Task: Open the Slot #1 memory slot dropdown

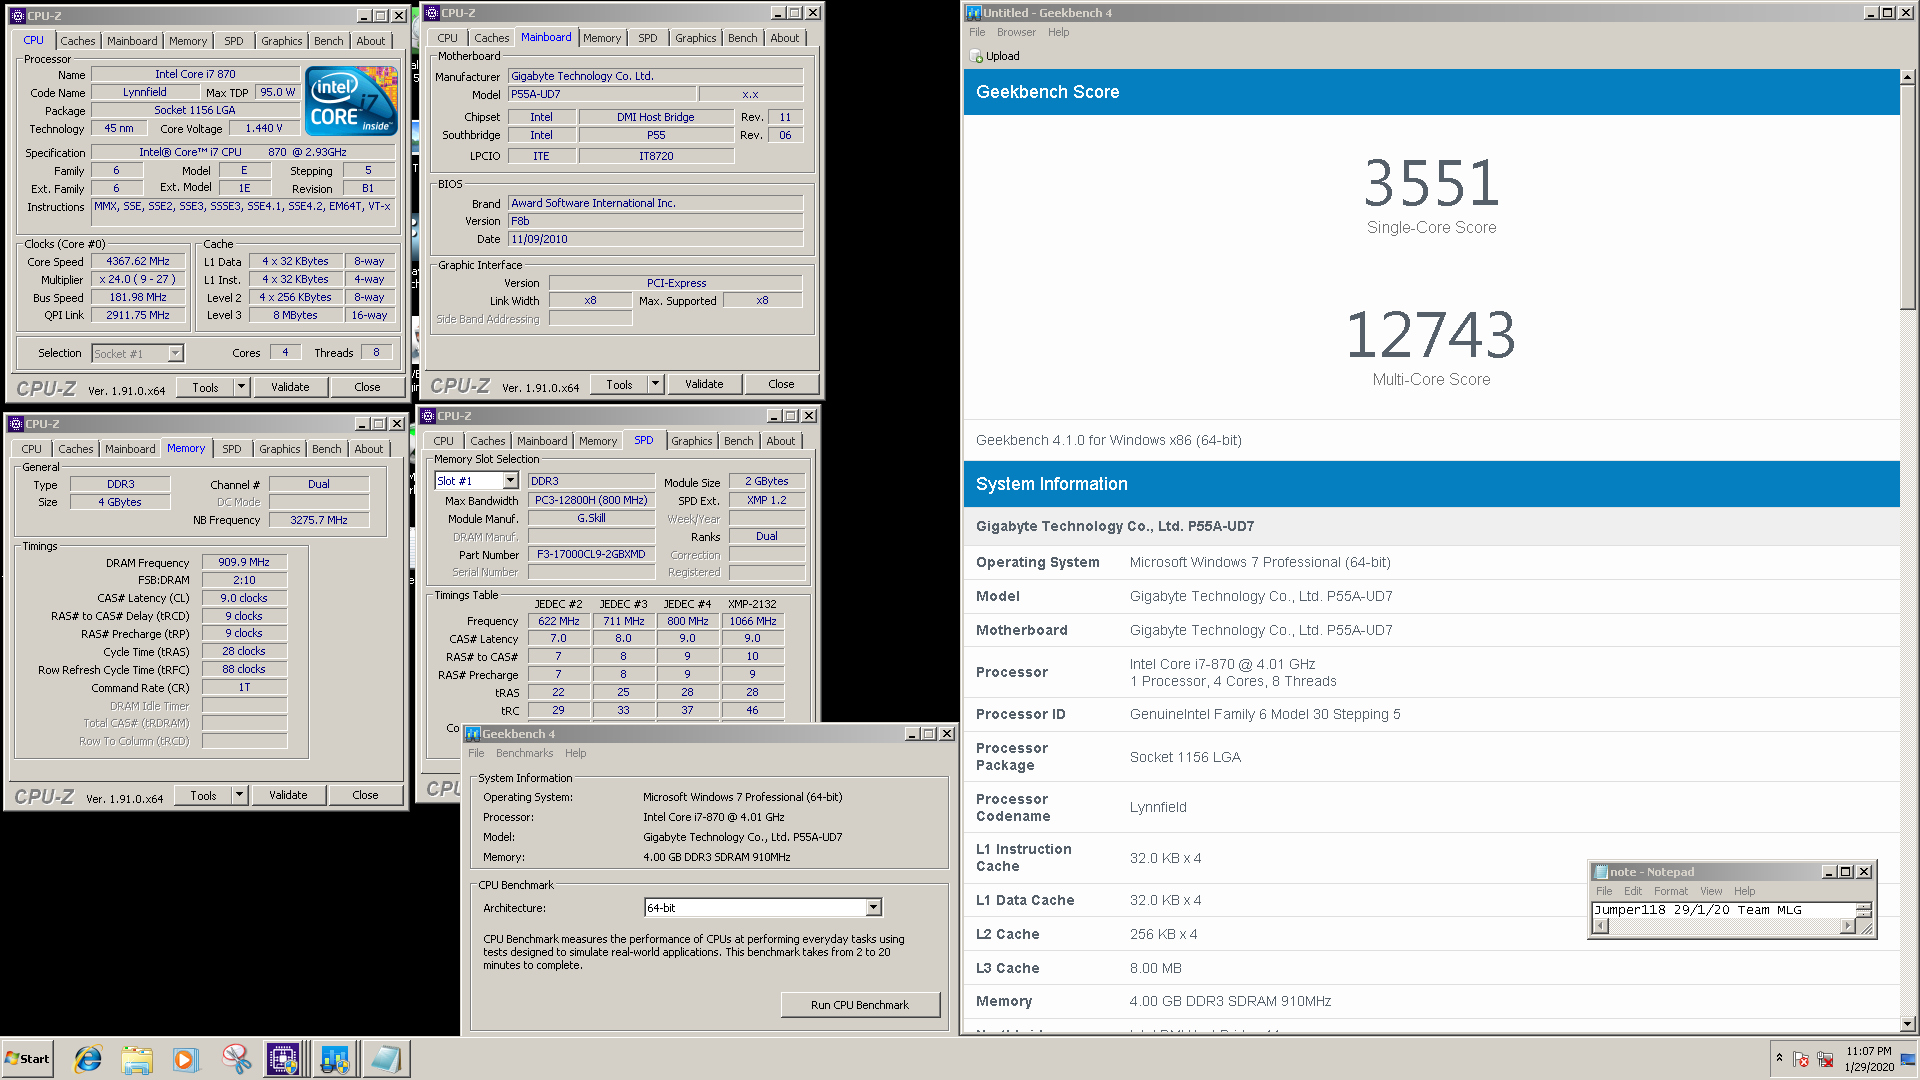Action: [510, 481]
